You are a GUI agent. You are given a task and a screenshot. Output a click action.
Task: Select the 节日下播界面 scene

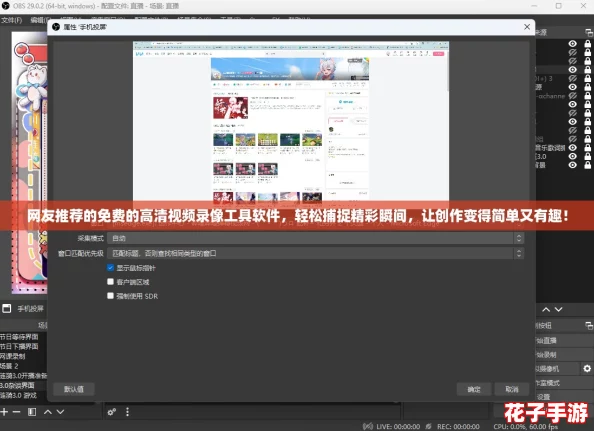coord(19,346)
